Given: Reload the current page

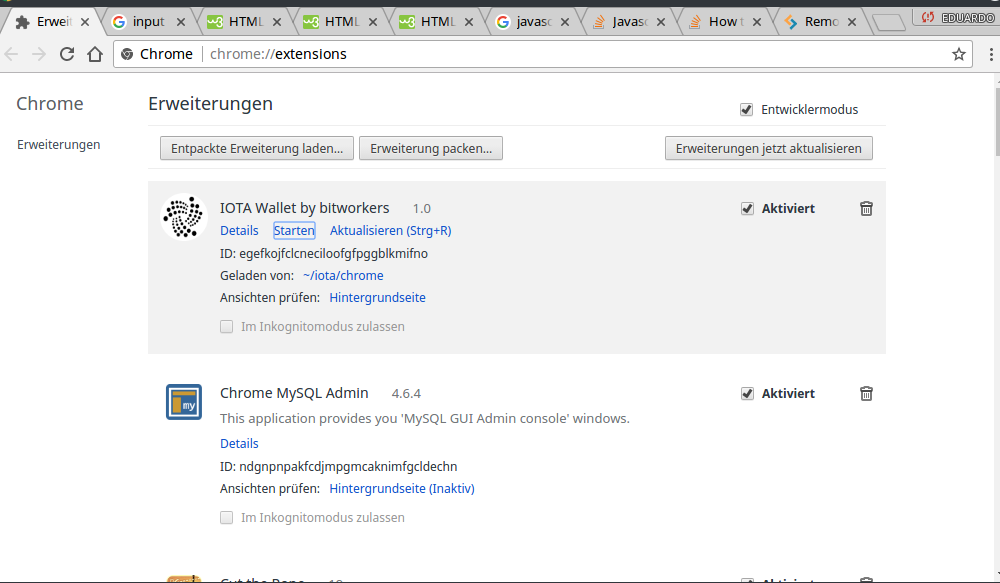Looking at the screenshot, I should (67, 54).
